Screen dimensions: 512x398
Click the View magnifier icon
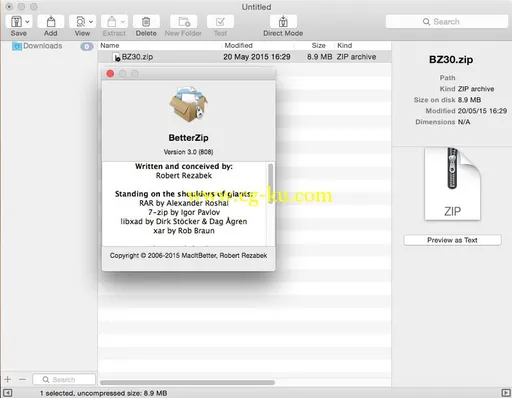coord(80,22)
